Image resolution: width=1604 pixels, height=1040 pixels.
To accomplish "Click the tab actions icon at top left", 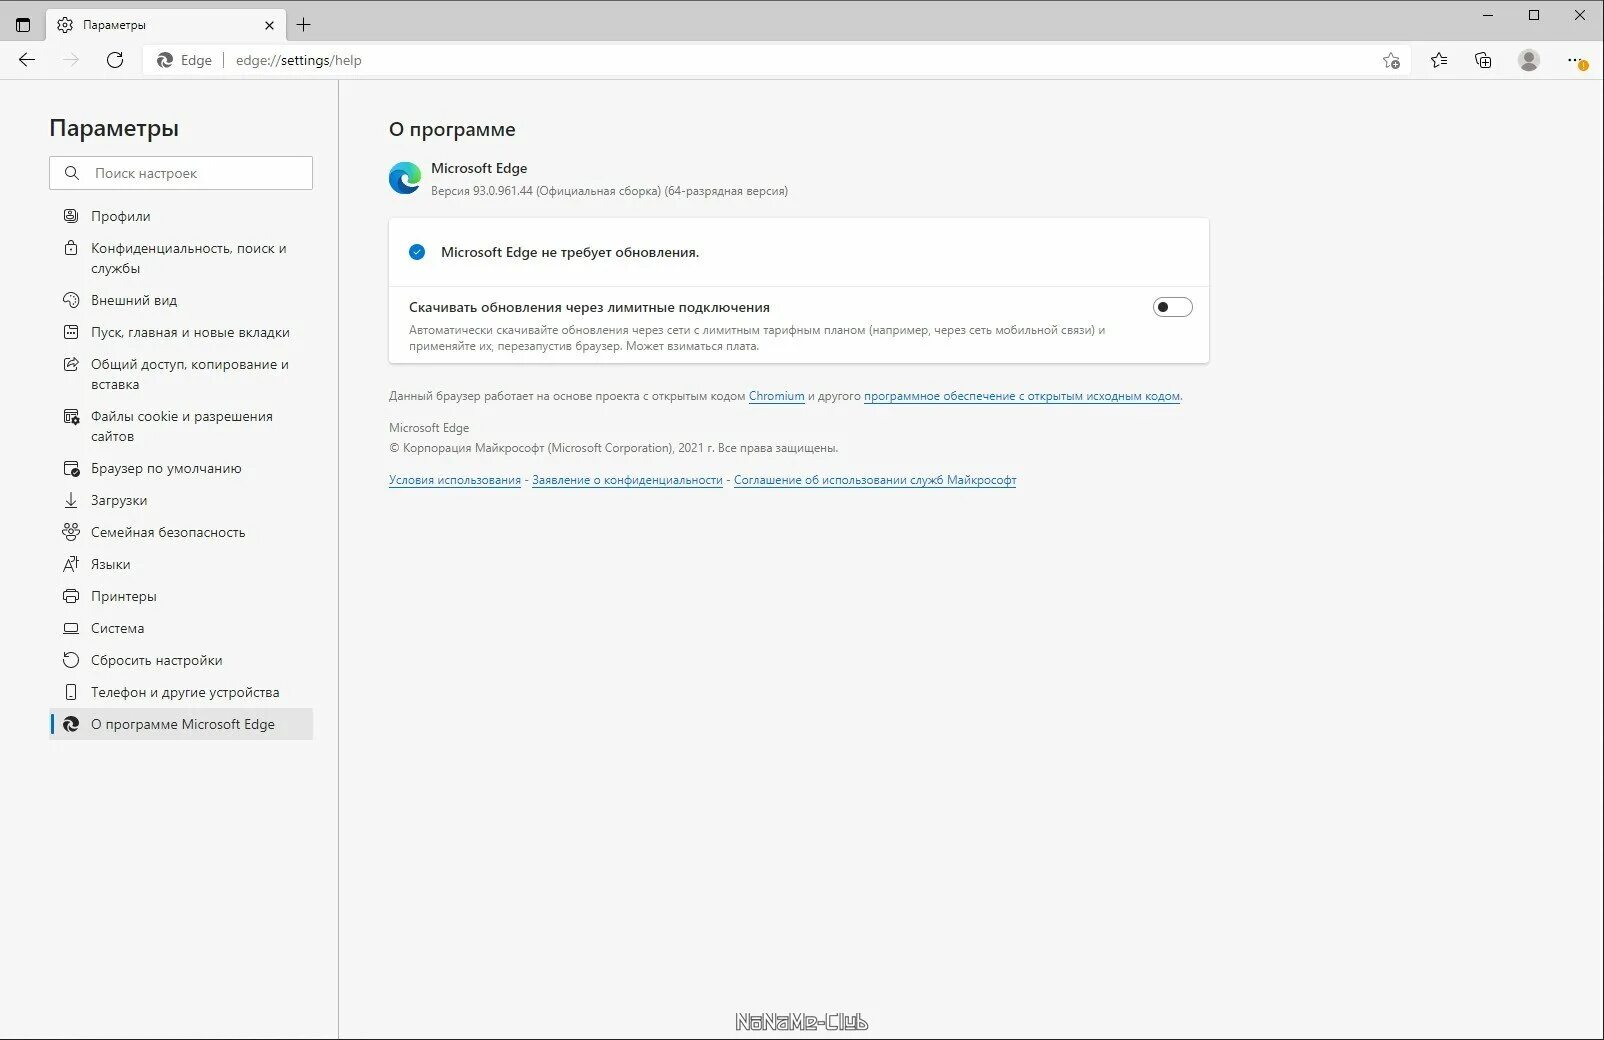I will [23, 25].
